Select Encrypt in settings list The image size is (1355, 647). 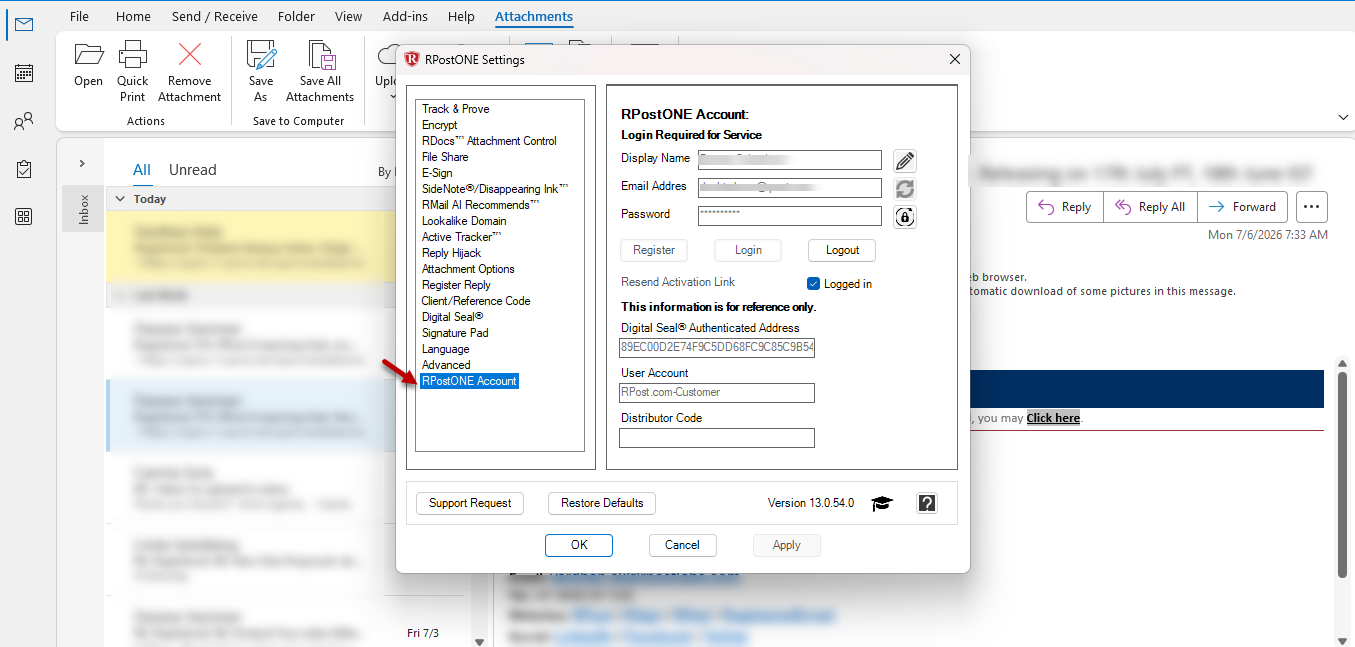coord(439,125)
